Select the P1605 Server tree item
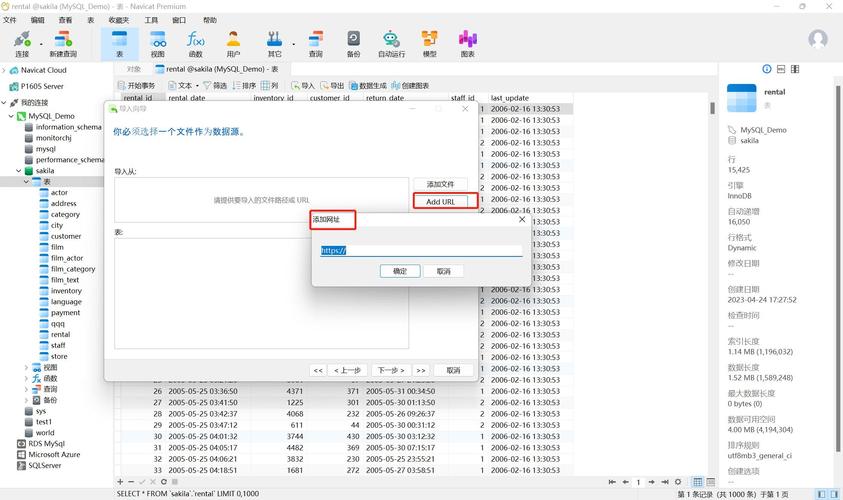 click(x=42, y=86)
